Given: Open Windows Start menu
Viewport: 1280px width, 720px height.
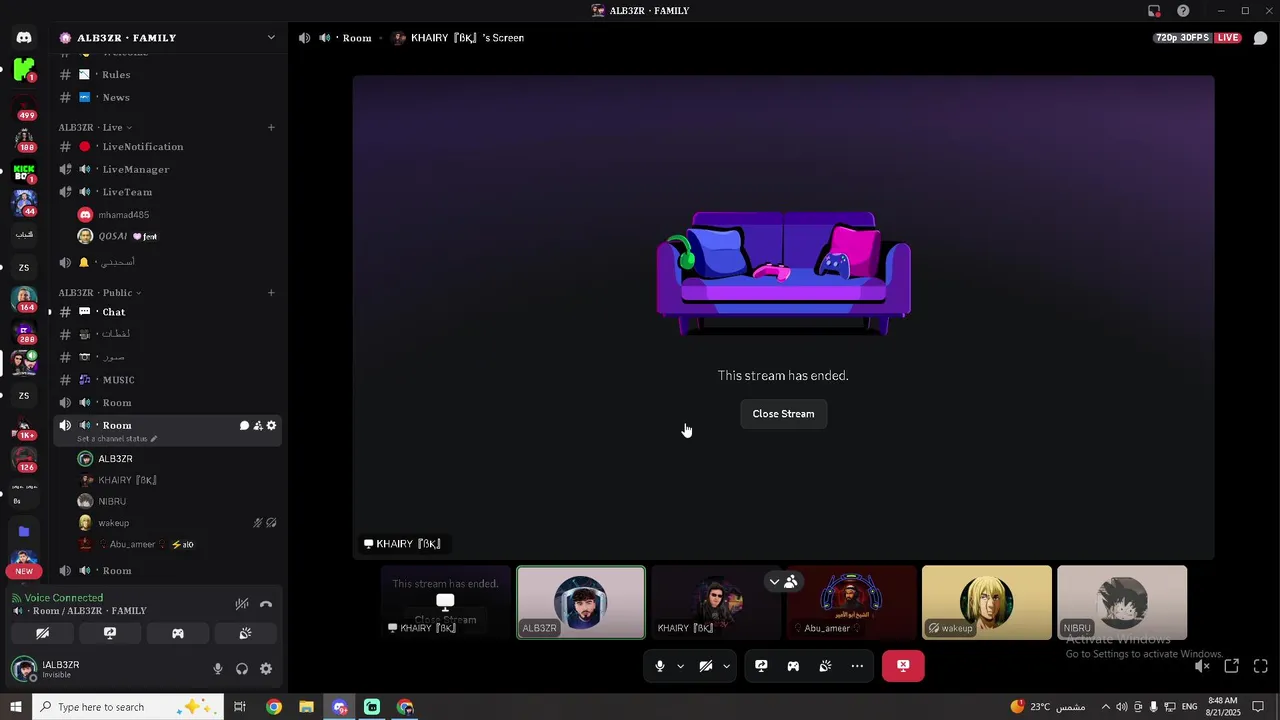Looking at the screenshot, I should click(15, 707).
